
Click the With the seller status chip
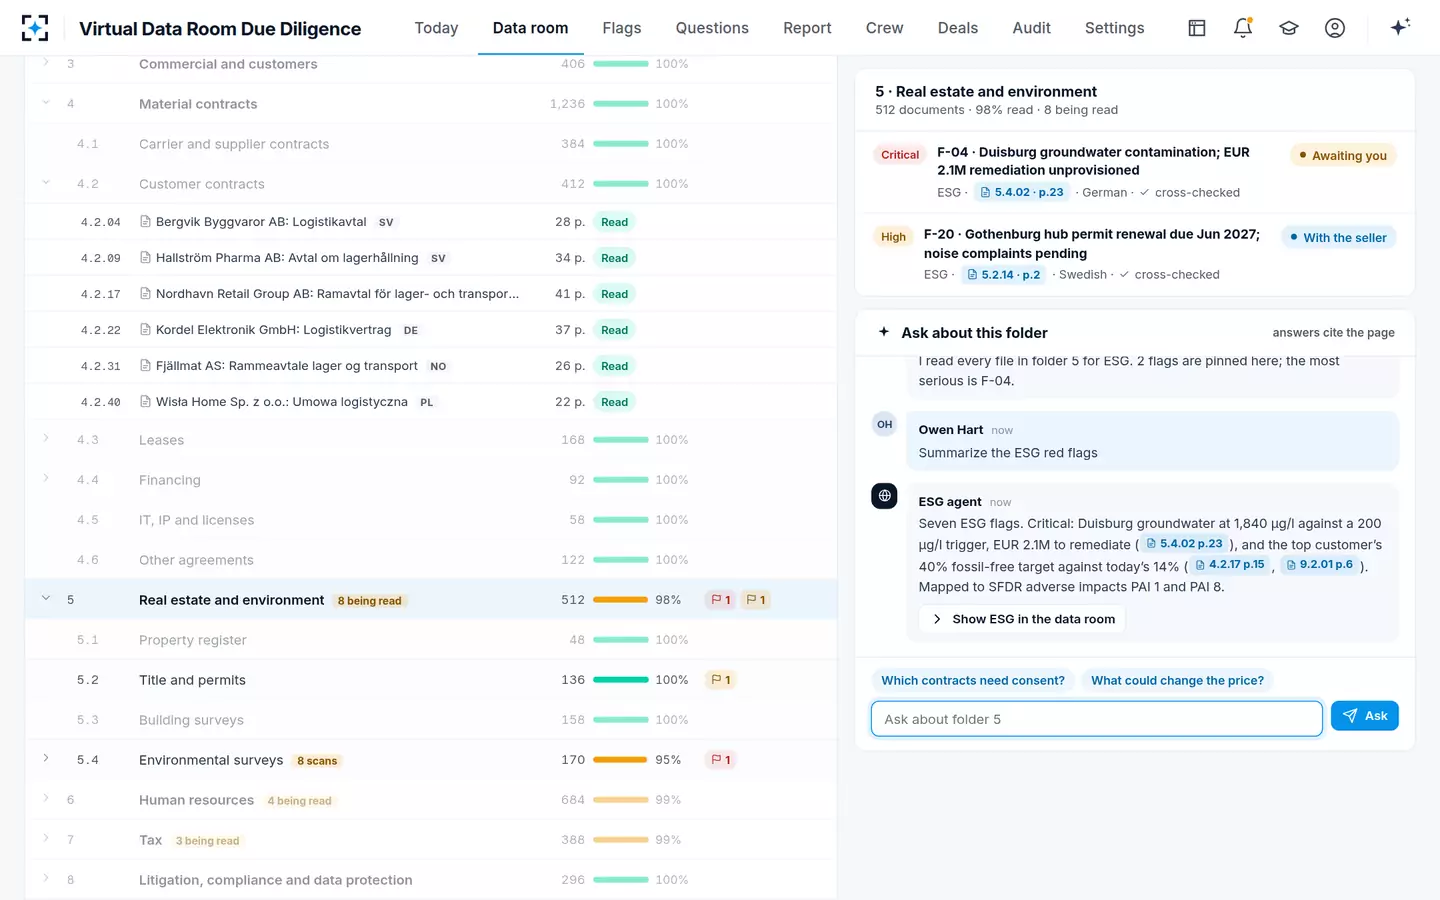[1338, 238]
